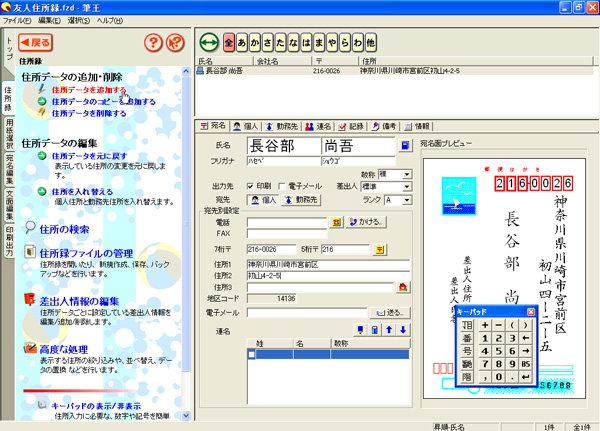The image size is (600, 431).
Task: Close the キーパッド keypad window
Action: [529, 313]
